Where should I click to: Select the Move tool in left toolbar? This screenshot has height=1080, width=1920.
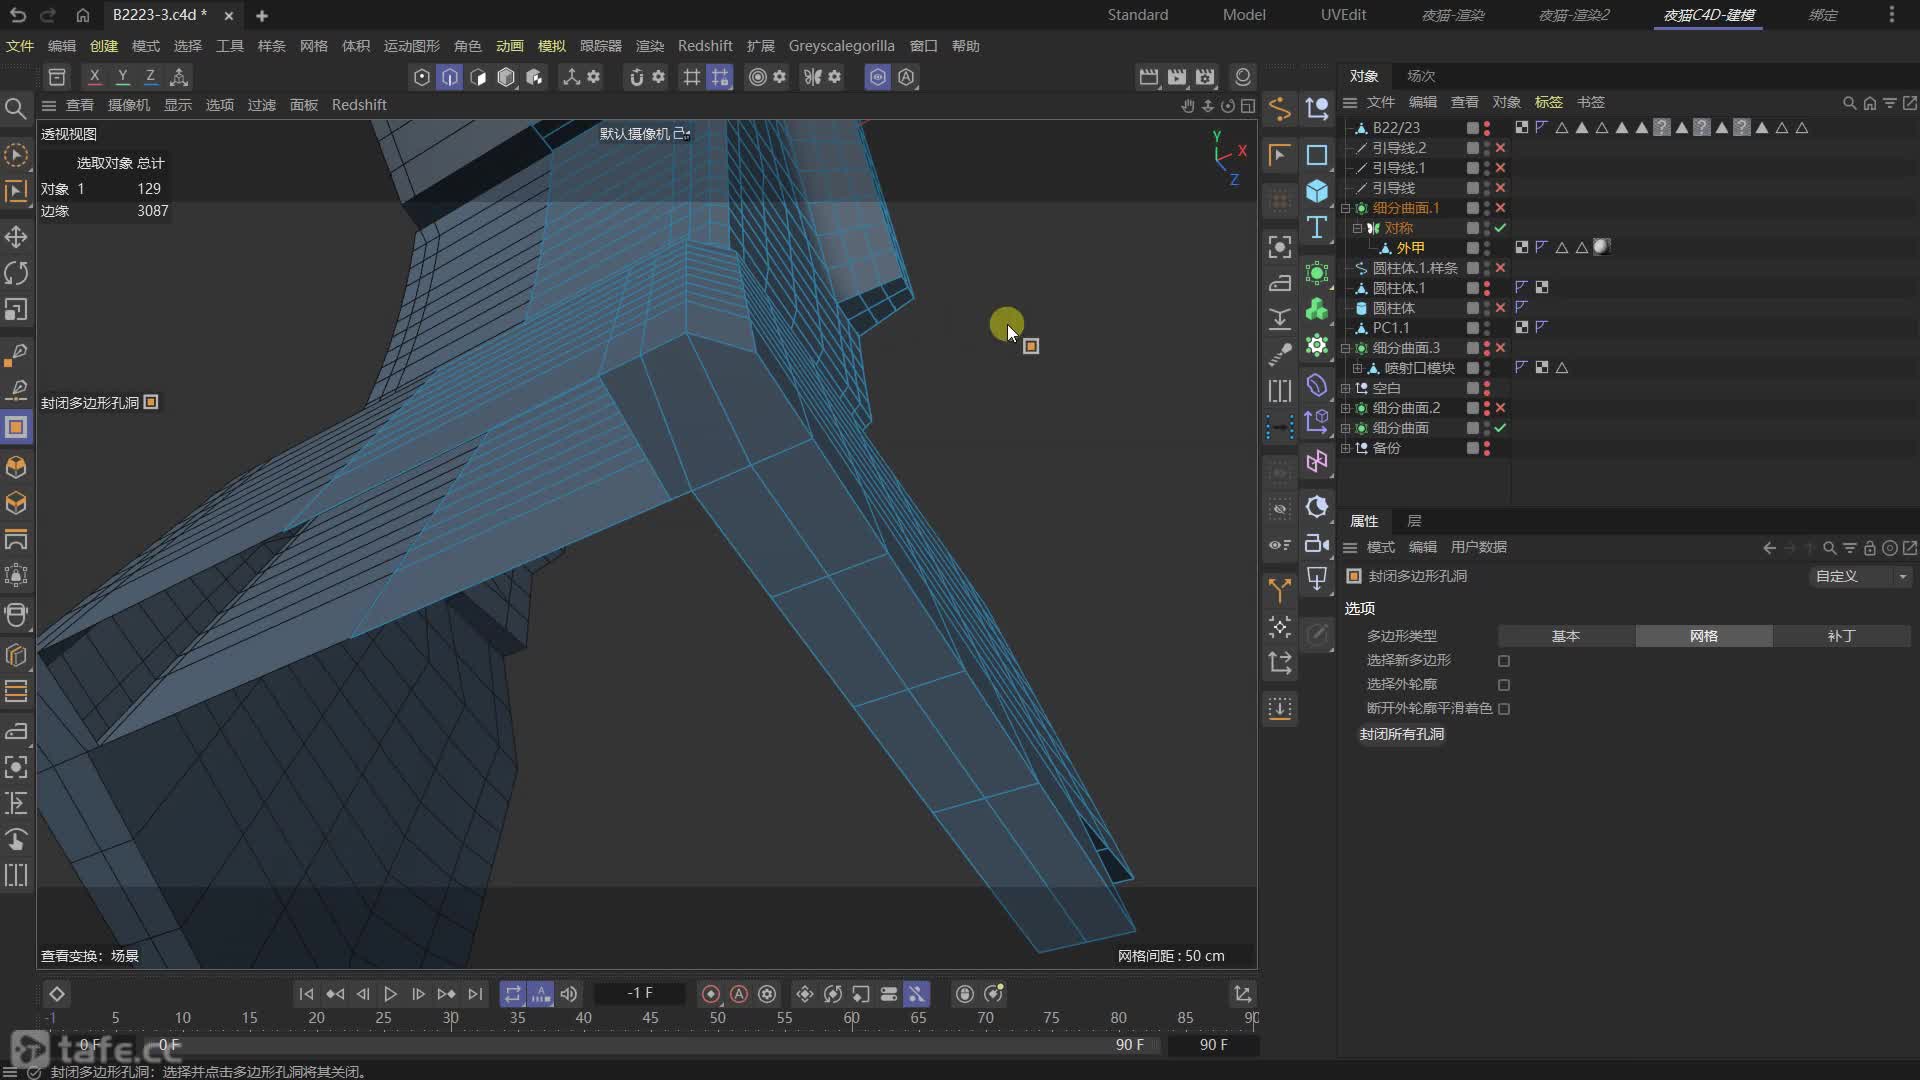16,237
